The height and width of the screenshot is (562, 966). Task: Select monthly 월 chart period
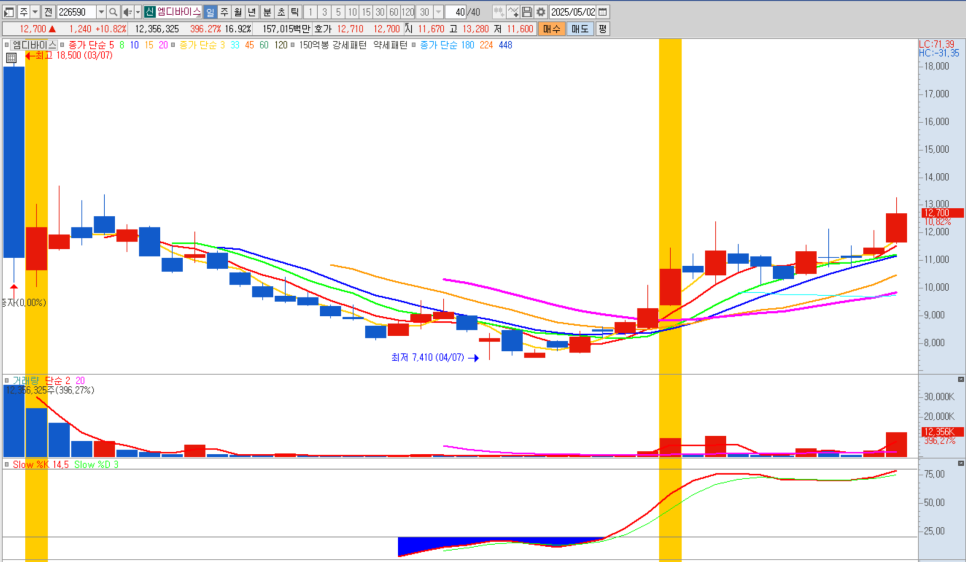click(238, 12)
